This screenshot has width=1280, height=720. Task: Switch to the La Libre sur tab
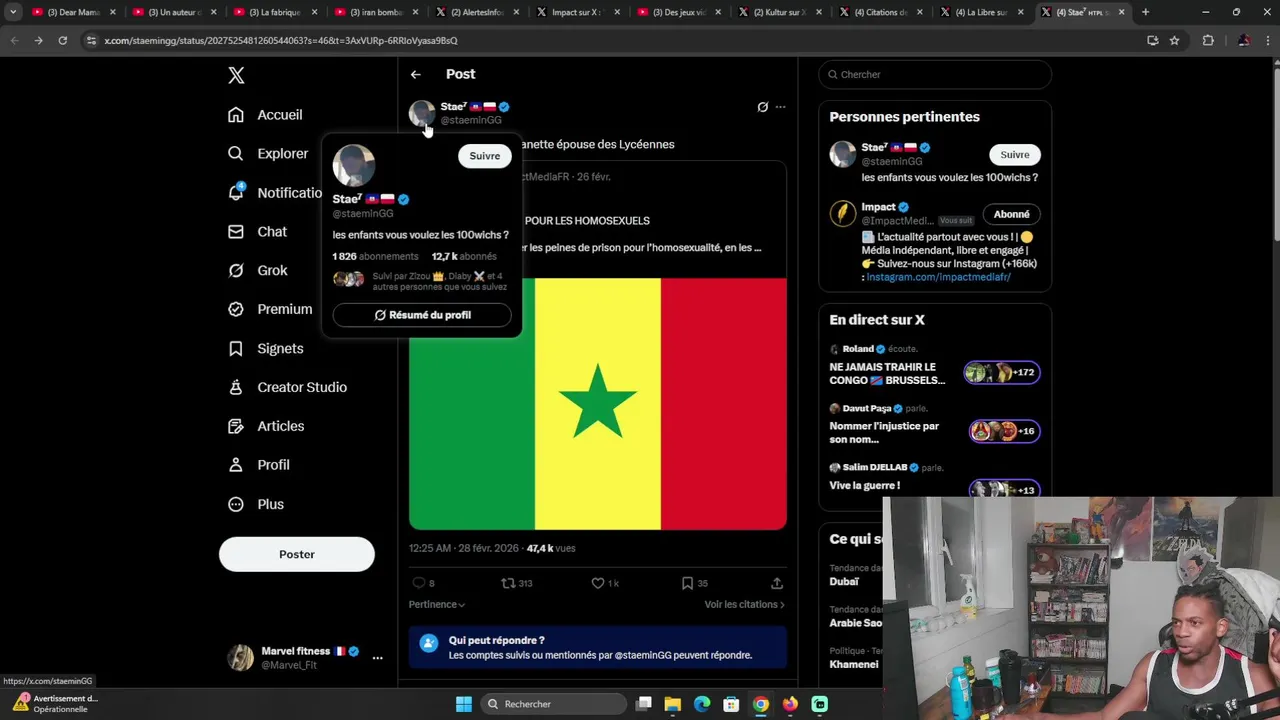(x=984, y=12)
